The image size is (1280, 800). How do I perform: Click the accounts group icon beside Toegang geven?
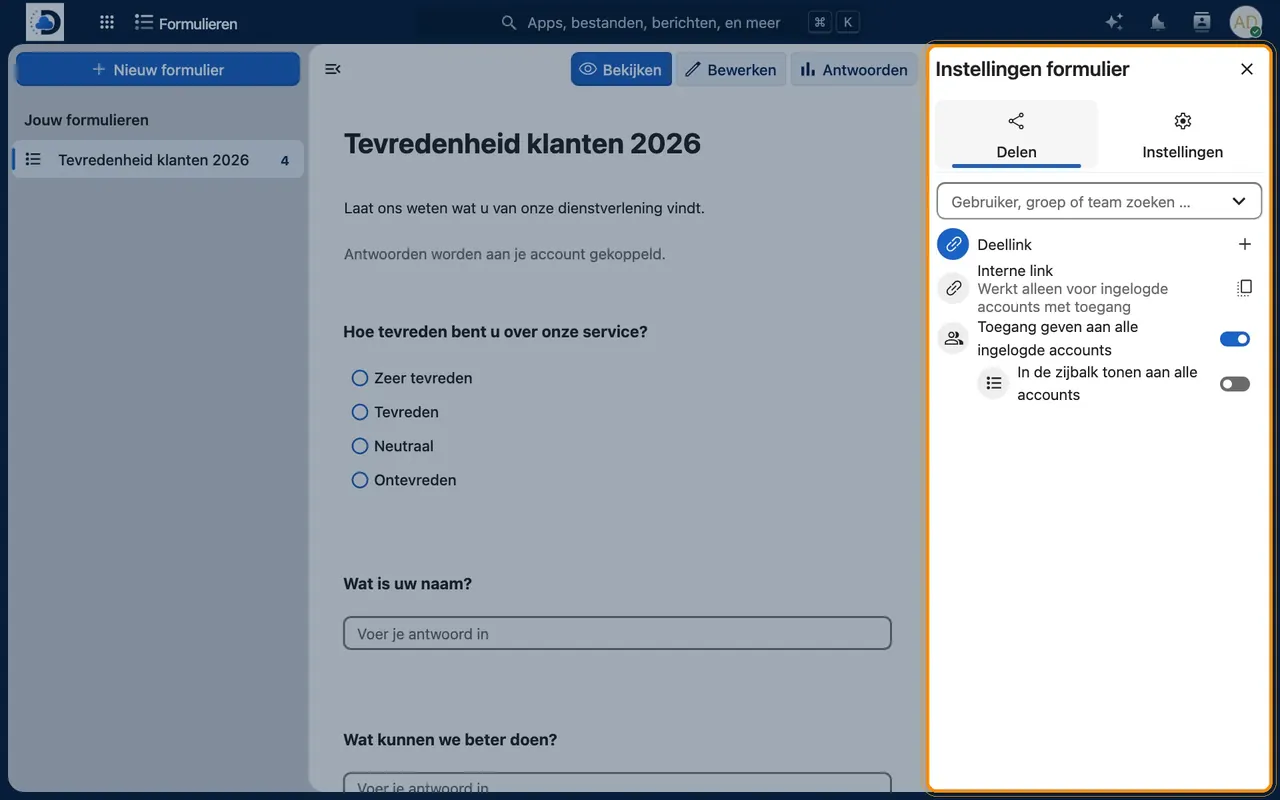pyautogui.click(x=954, y=338)
